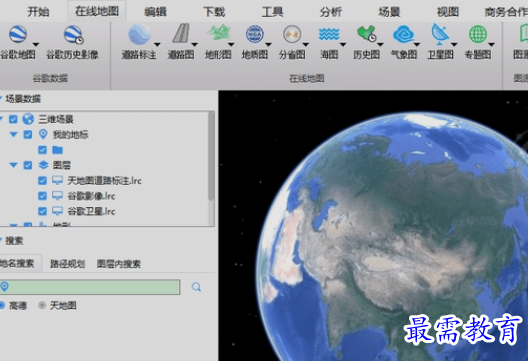Open the 道路标注 dropdown arrow

pyautogui.click(x=157, y=44)
